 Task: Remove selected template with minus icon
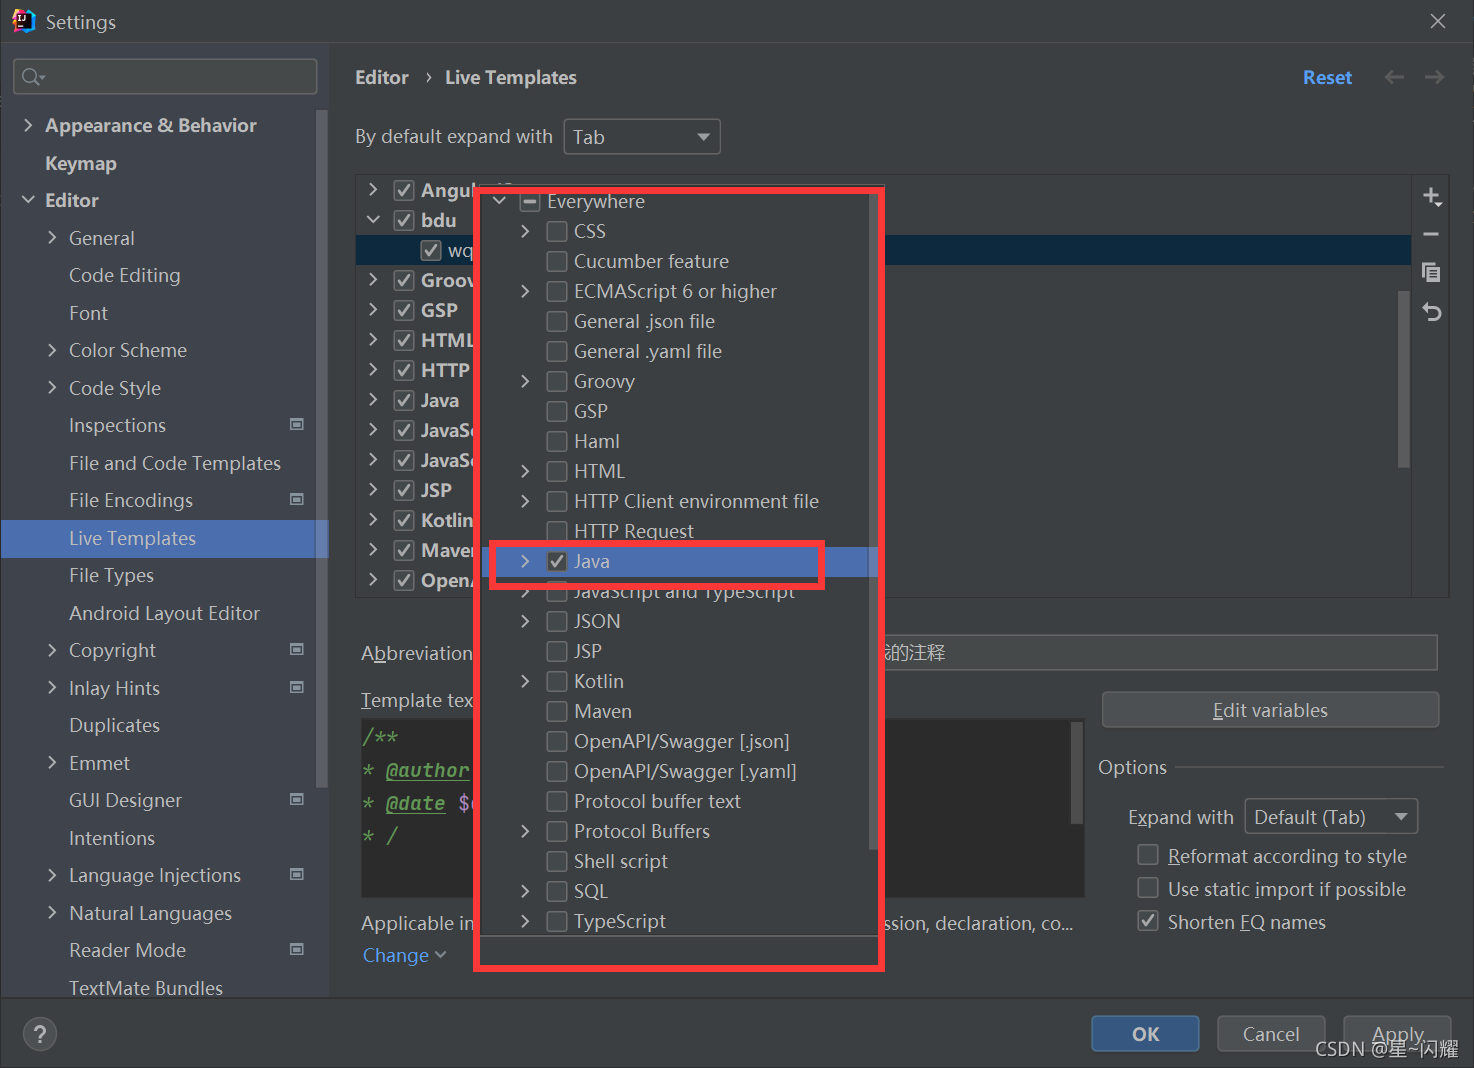point(1432,234)
